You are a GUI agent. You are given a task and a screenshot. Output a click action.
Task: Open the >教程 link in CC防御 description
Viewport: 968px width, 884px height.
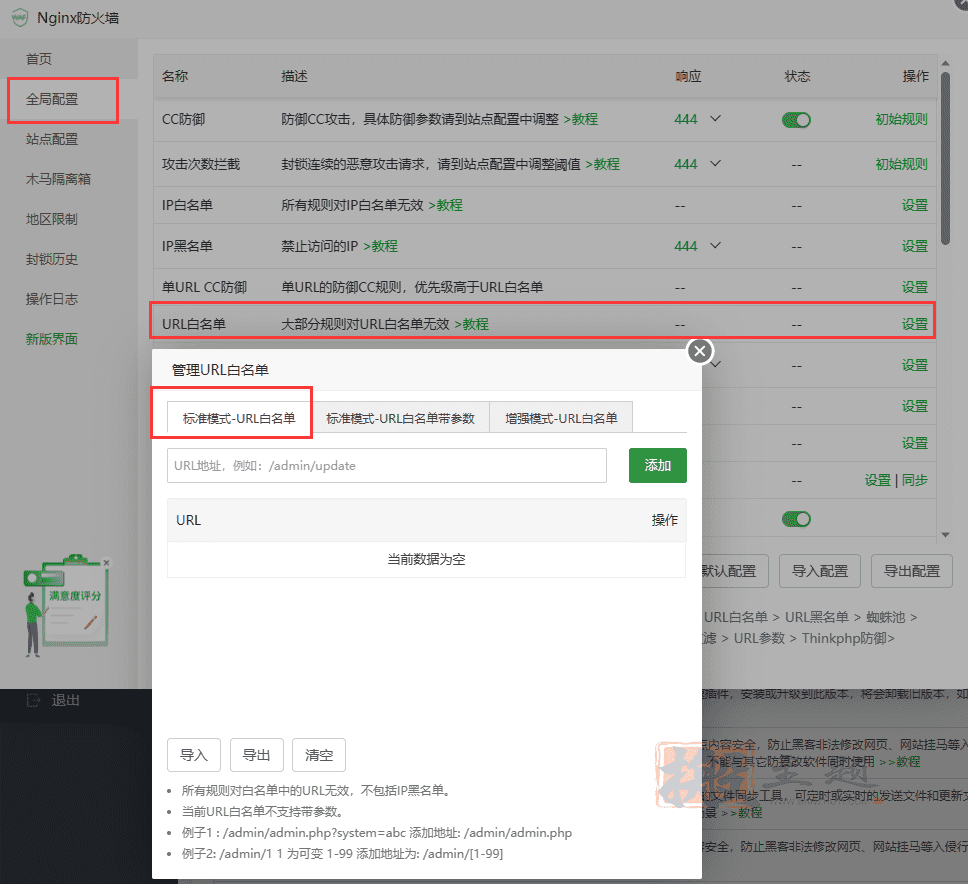point(581,119)
